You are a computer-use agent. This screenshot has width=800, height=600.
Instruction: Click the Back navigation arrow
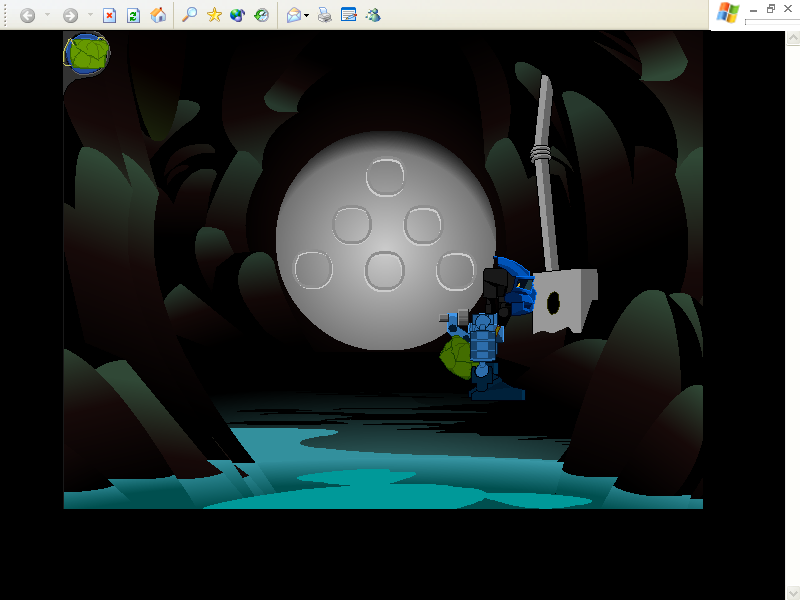[x=28, y=15]
